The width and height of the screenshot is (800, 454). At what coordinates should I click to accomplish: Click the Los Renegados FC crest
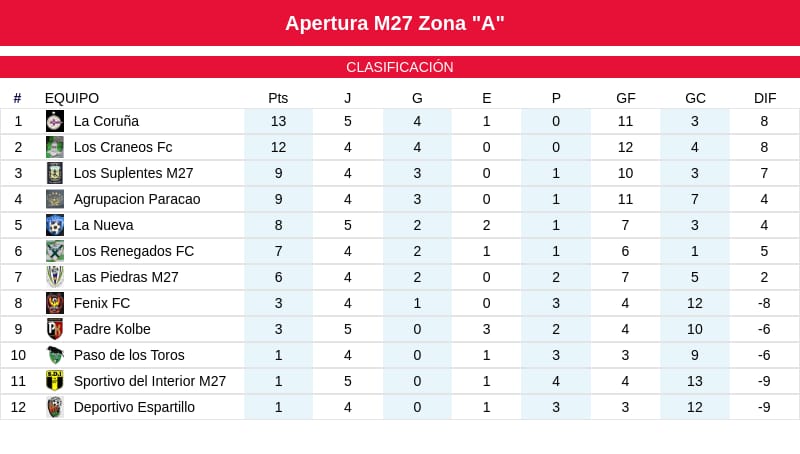coord(55,251)
